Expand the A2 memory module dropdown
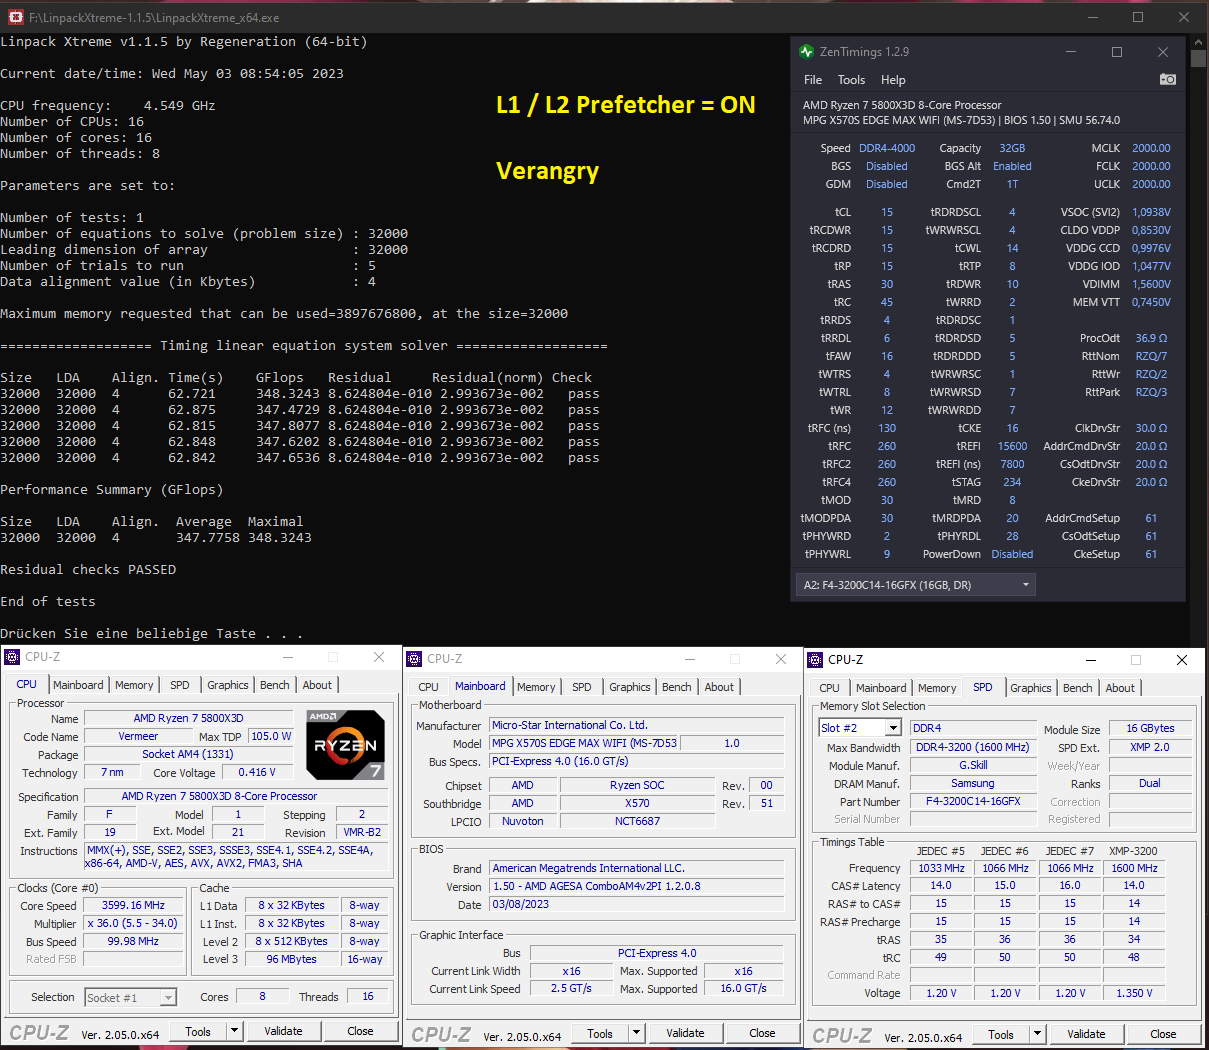 tap(915, 585)
